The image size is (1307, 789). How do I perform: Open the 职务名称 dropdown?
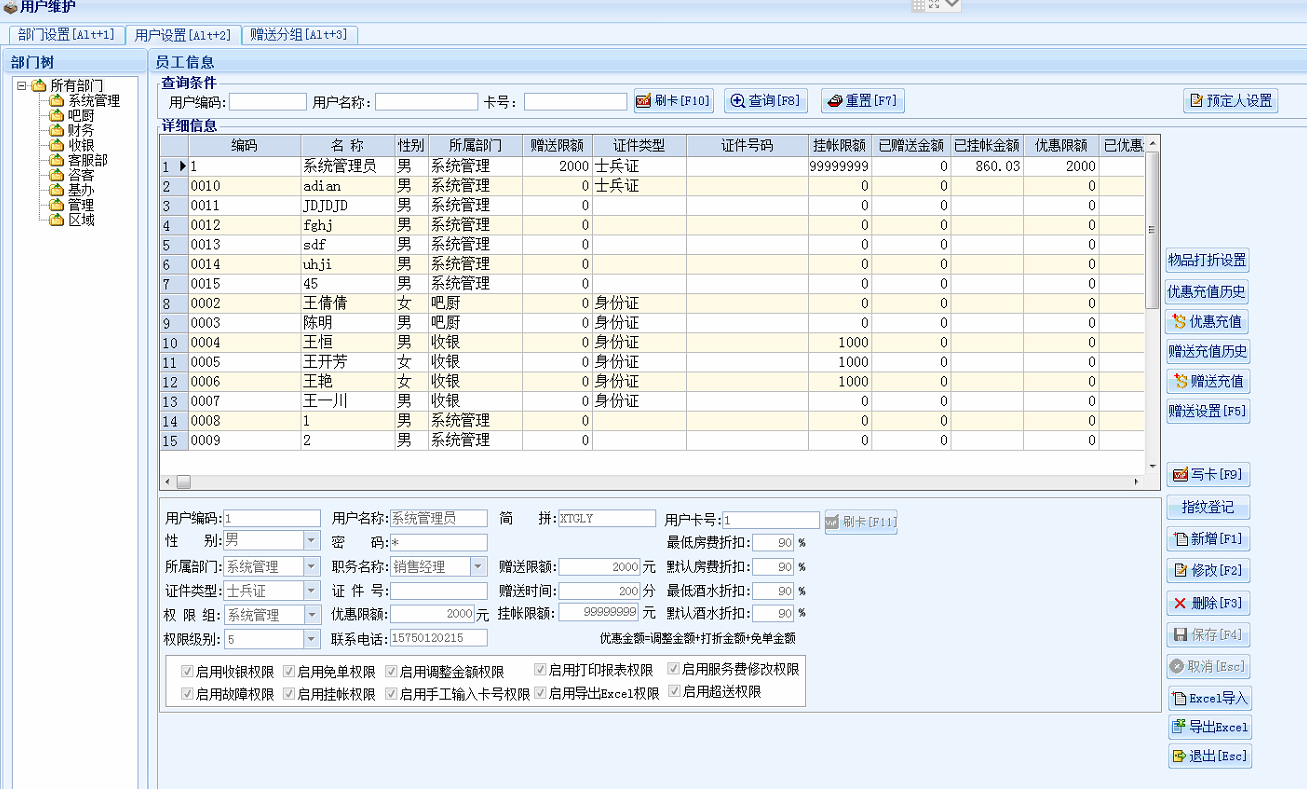(478, 567)
